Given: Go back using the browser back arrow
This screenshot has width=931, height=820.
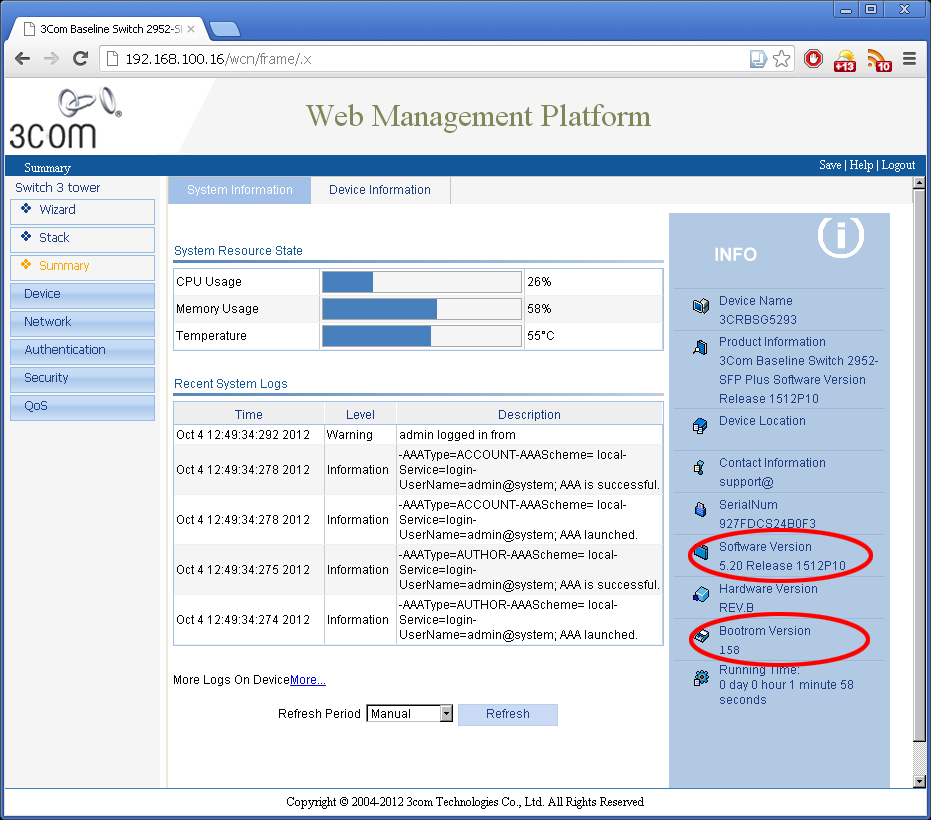Looking at the screenshot, I should click(23, 59).
